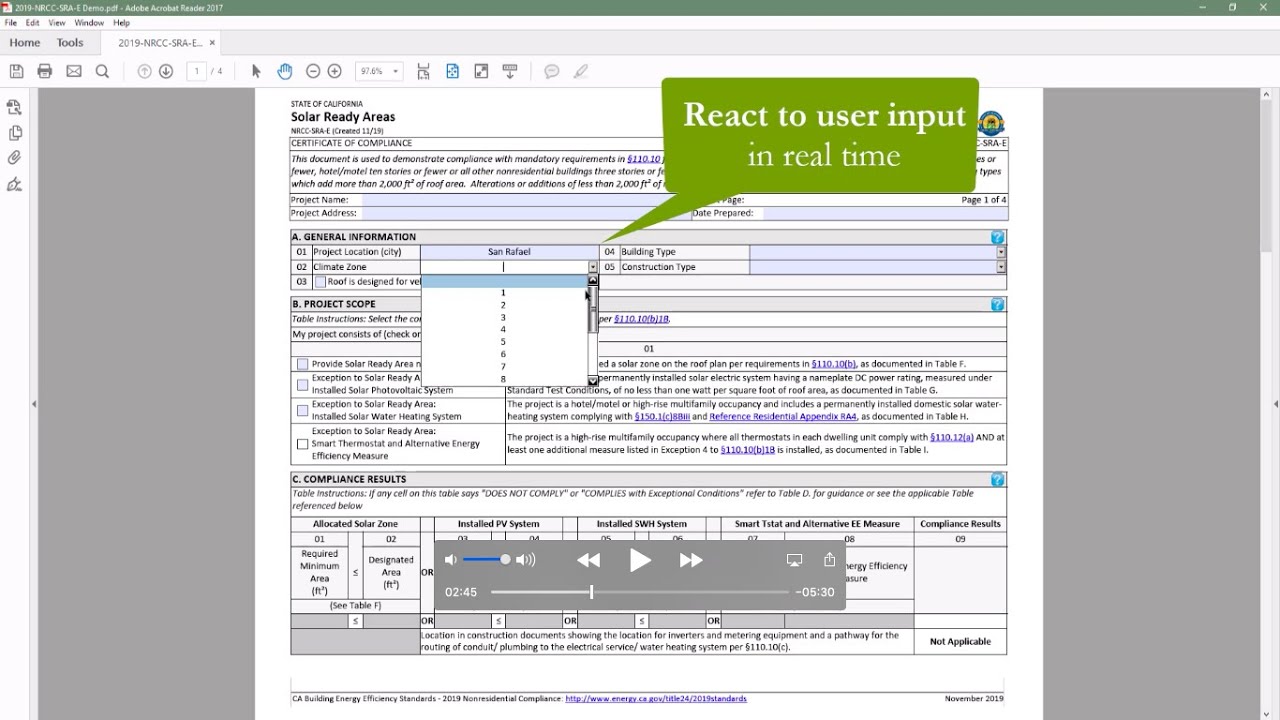The image size is (1280, 720).
Task: Fit one full page to window
Action: 452,71
